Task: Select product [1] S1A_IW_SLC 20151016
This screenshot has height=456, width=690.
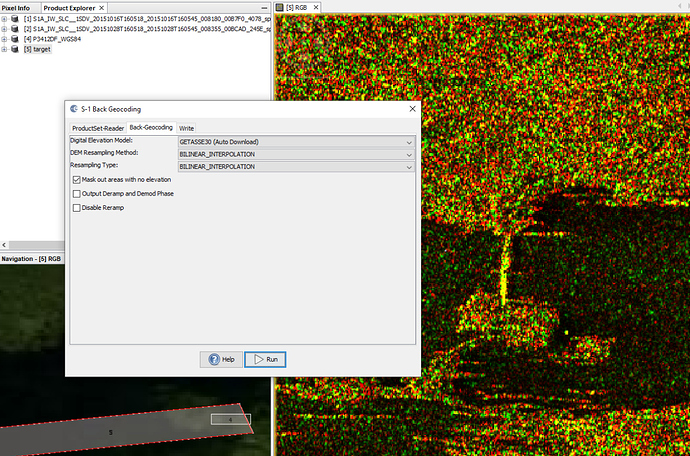Action: point(147,18)
